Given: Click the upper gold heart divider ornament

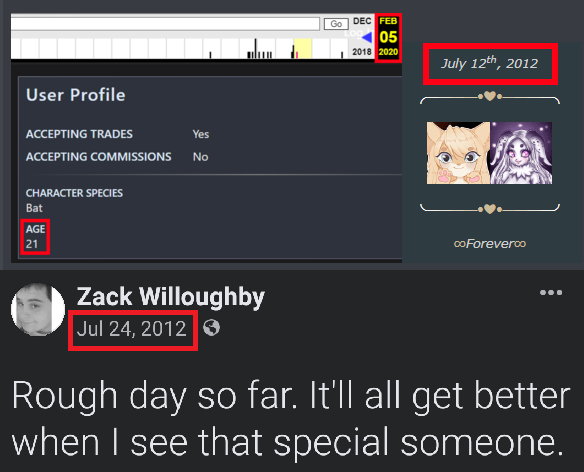Looking at the screenshot, I should pos(490,97).
